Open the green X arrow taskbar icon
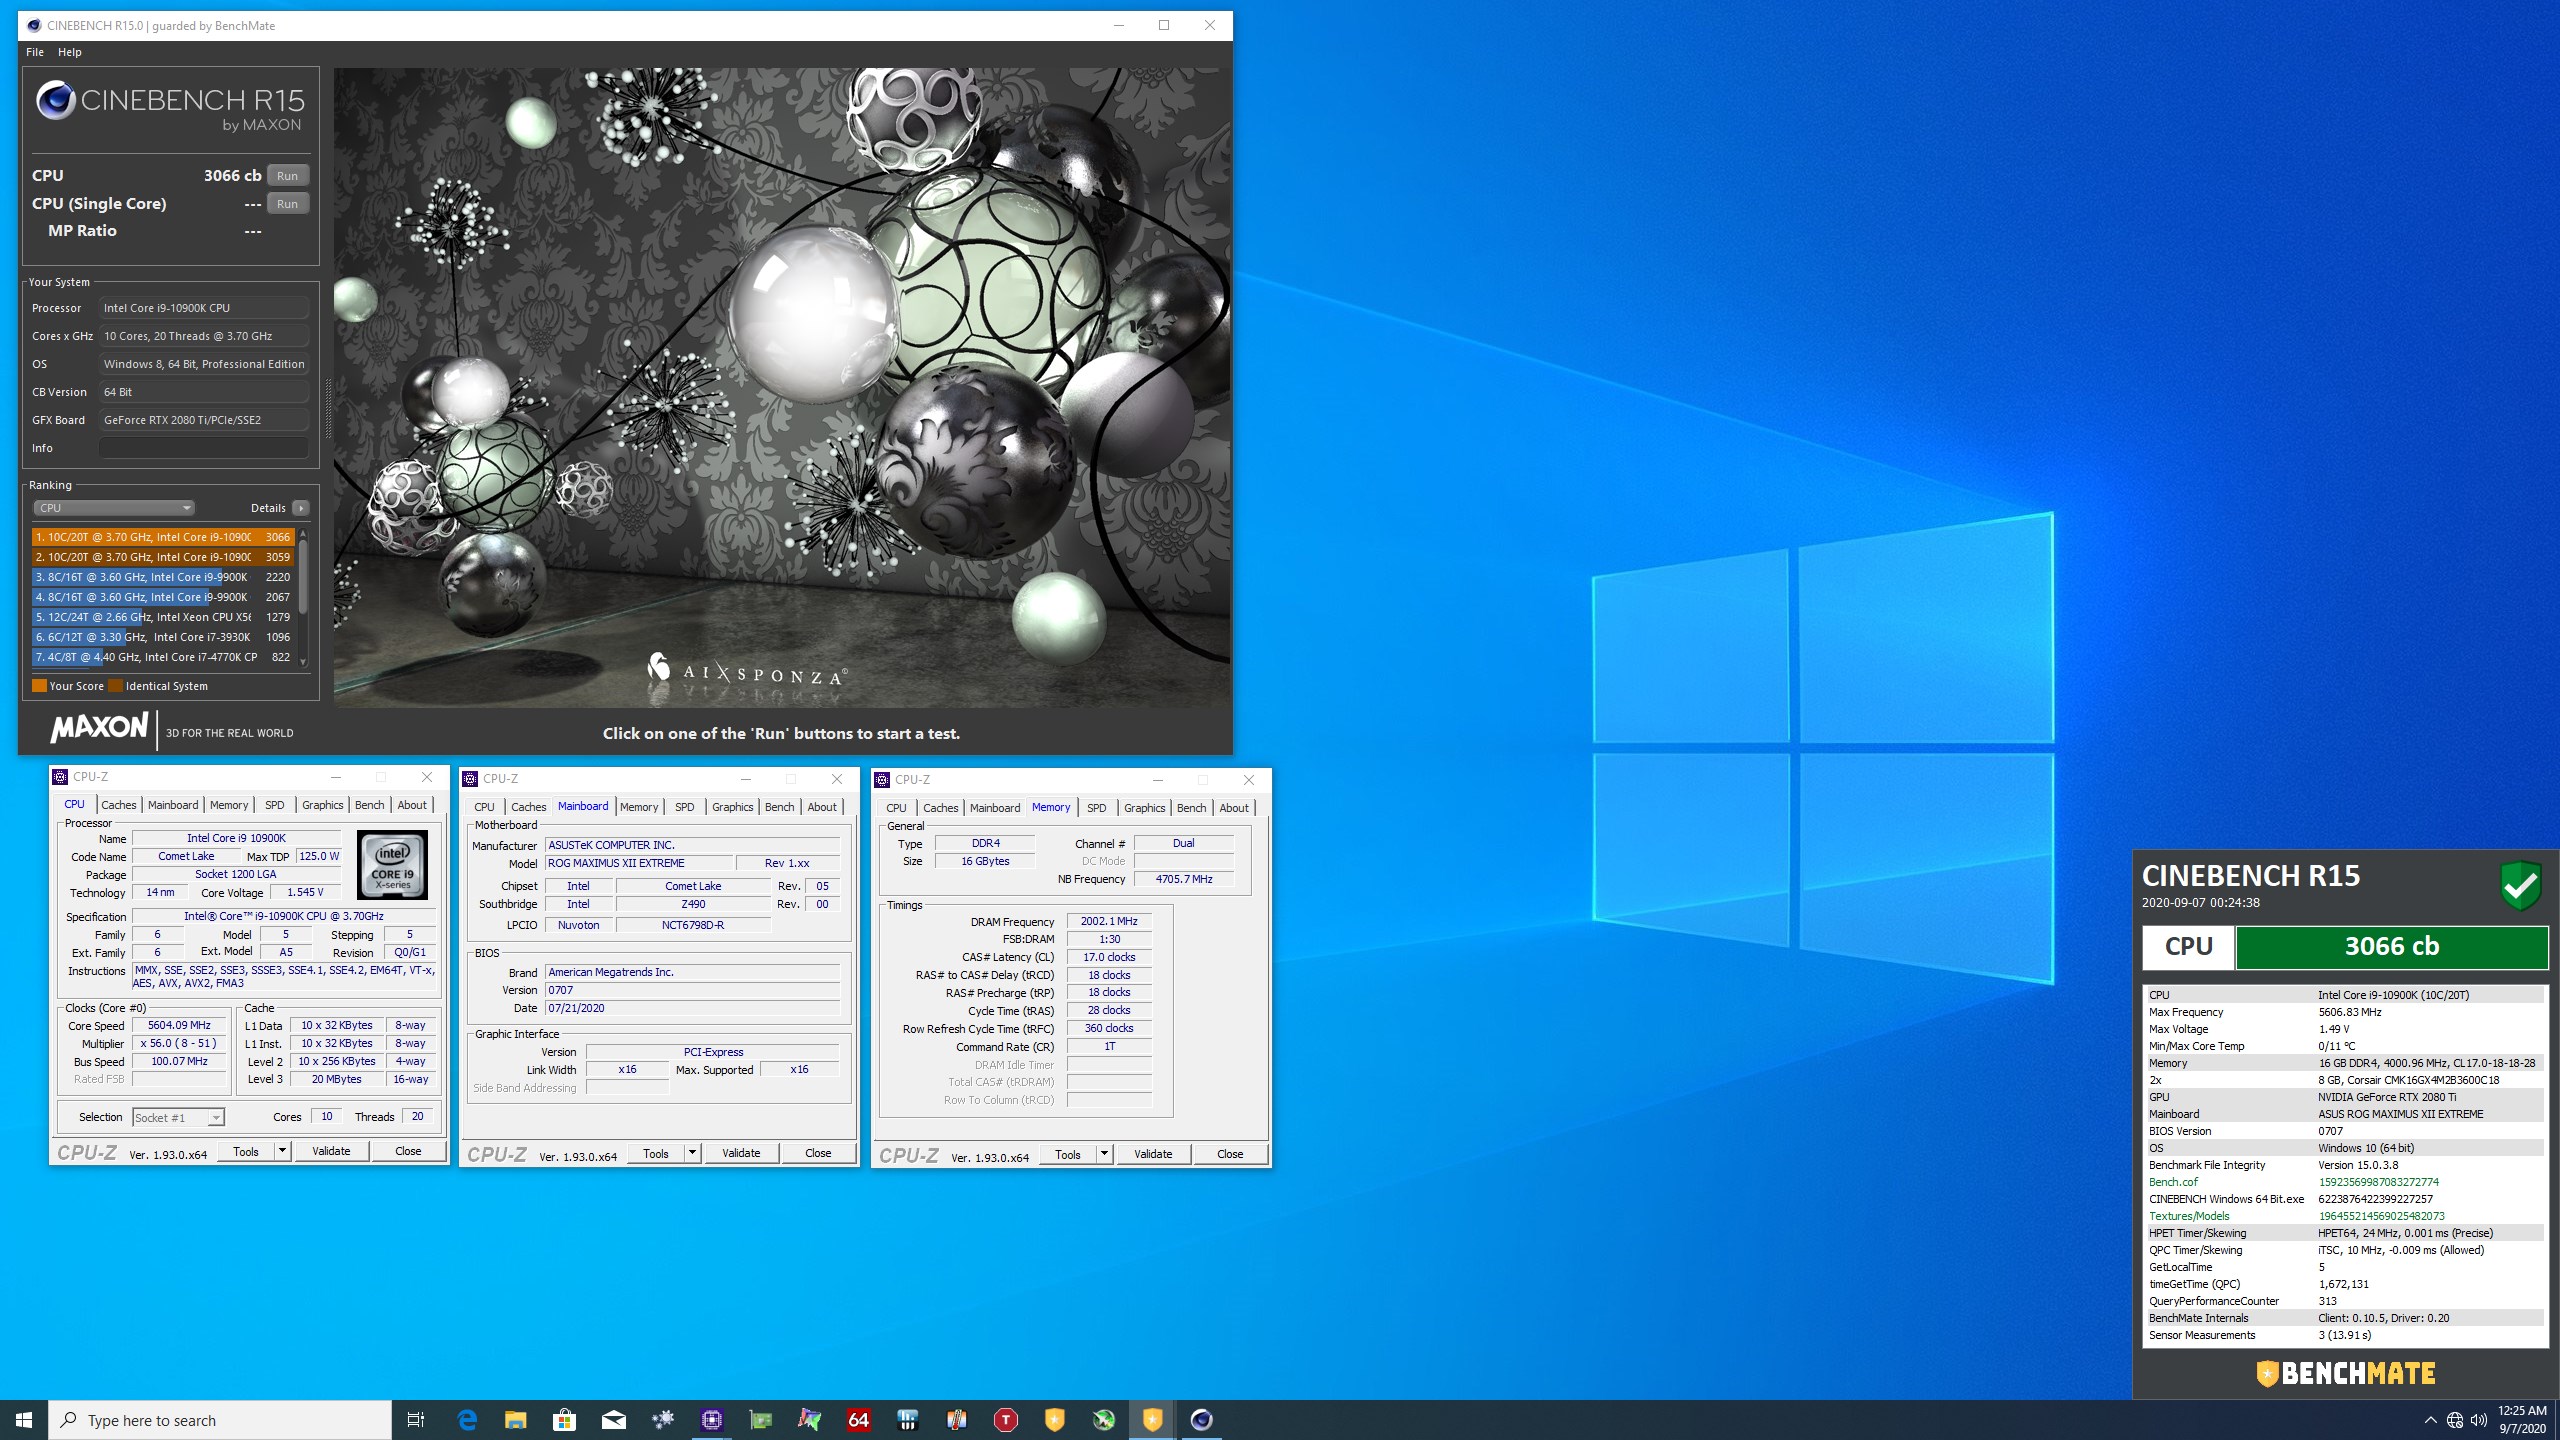 [1103, 1420]
